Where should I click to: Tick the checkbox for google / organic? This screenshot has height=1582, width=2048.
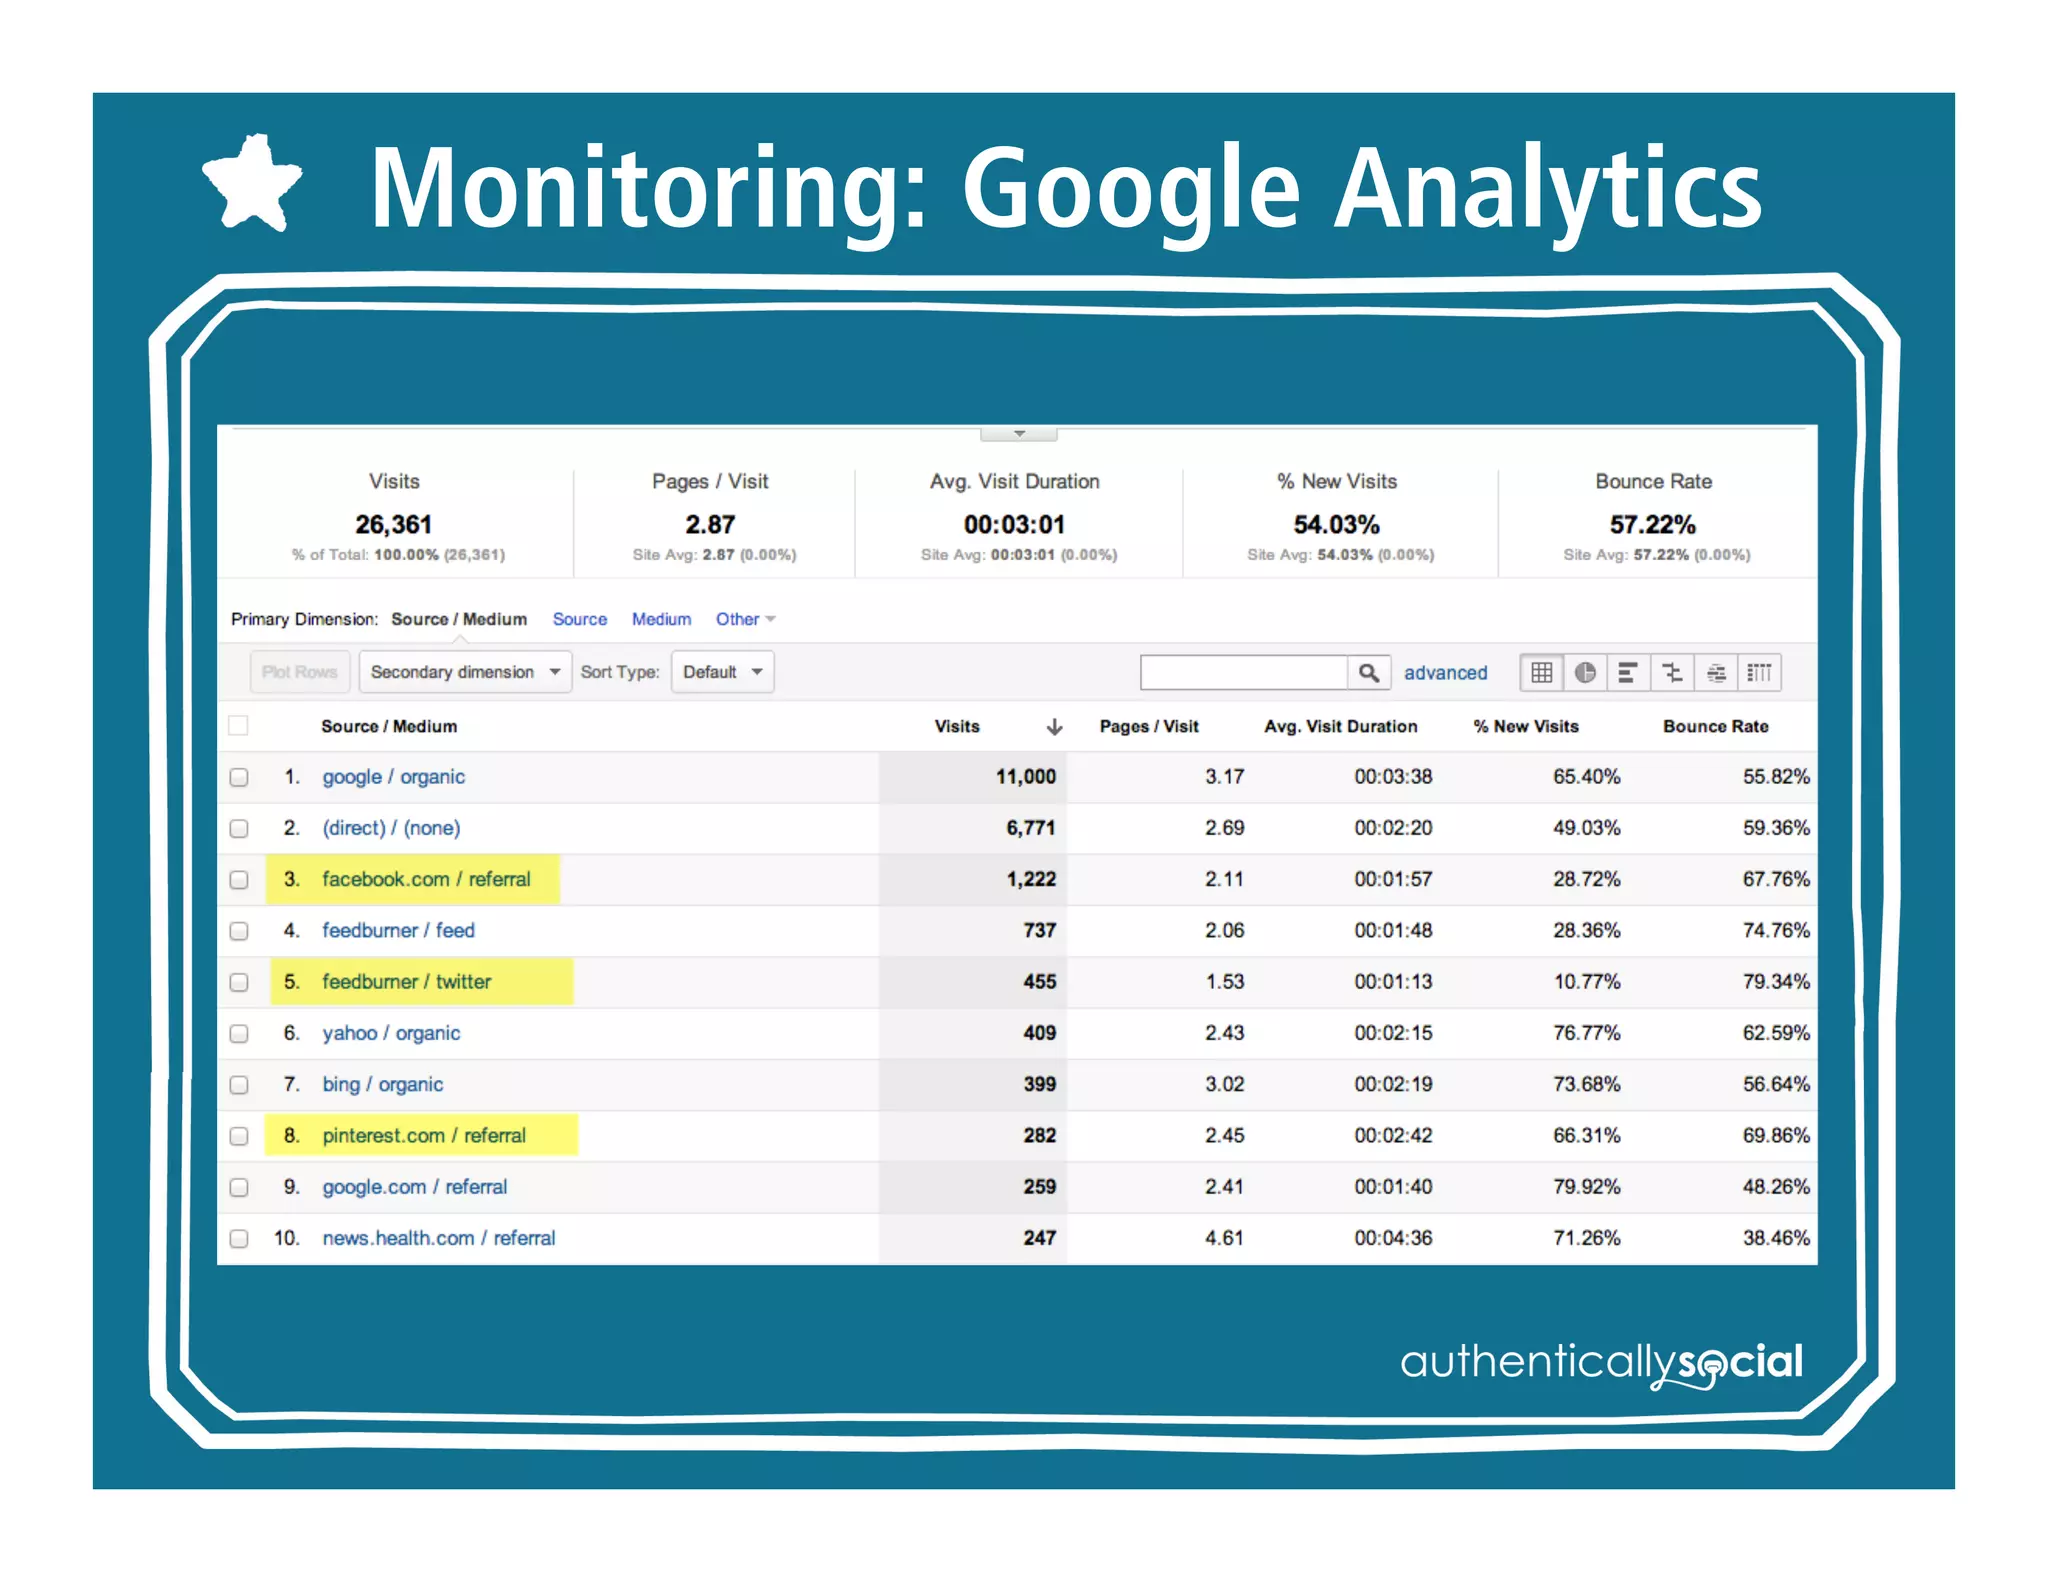pyautogui.click(x=239, y=777)
